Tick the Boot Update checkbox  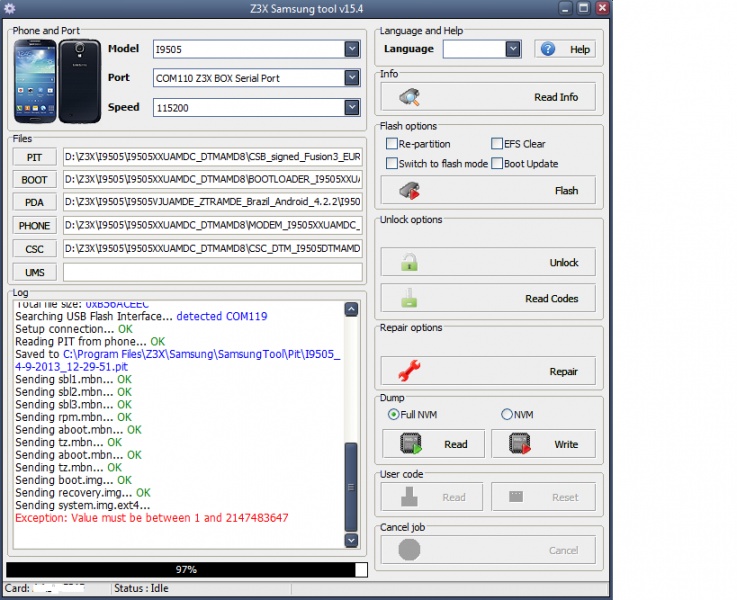pos(497,163)
